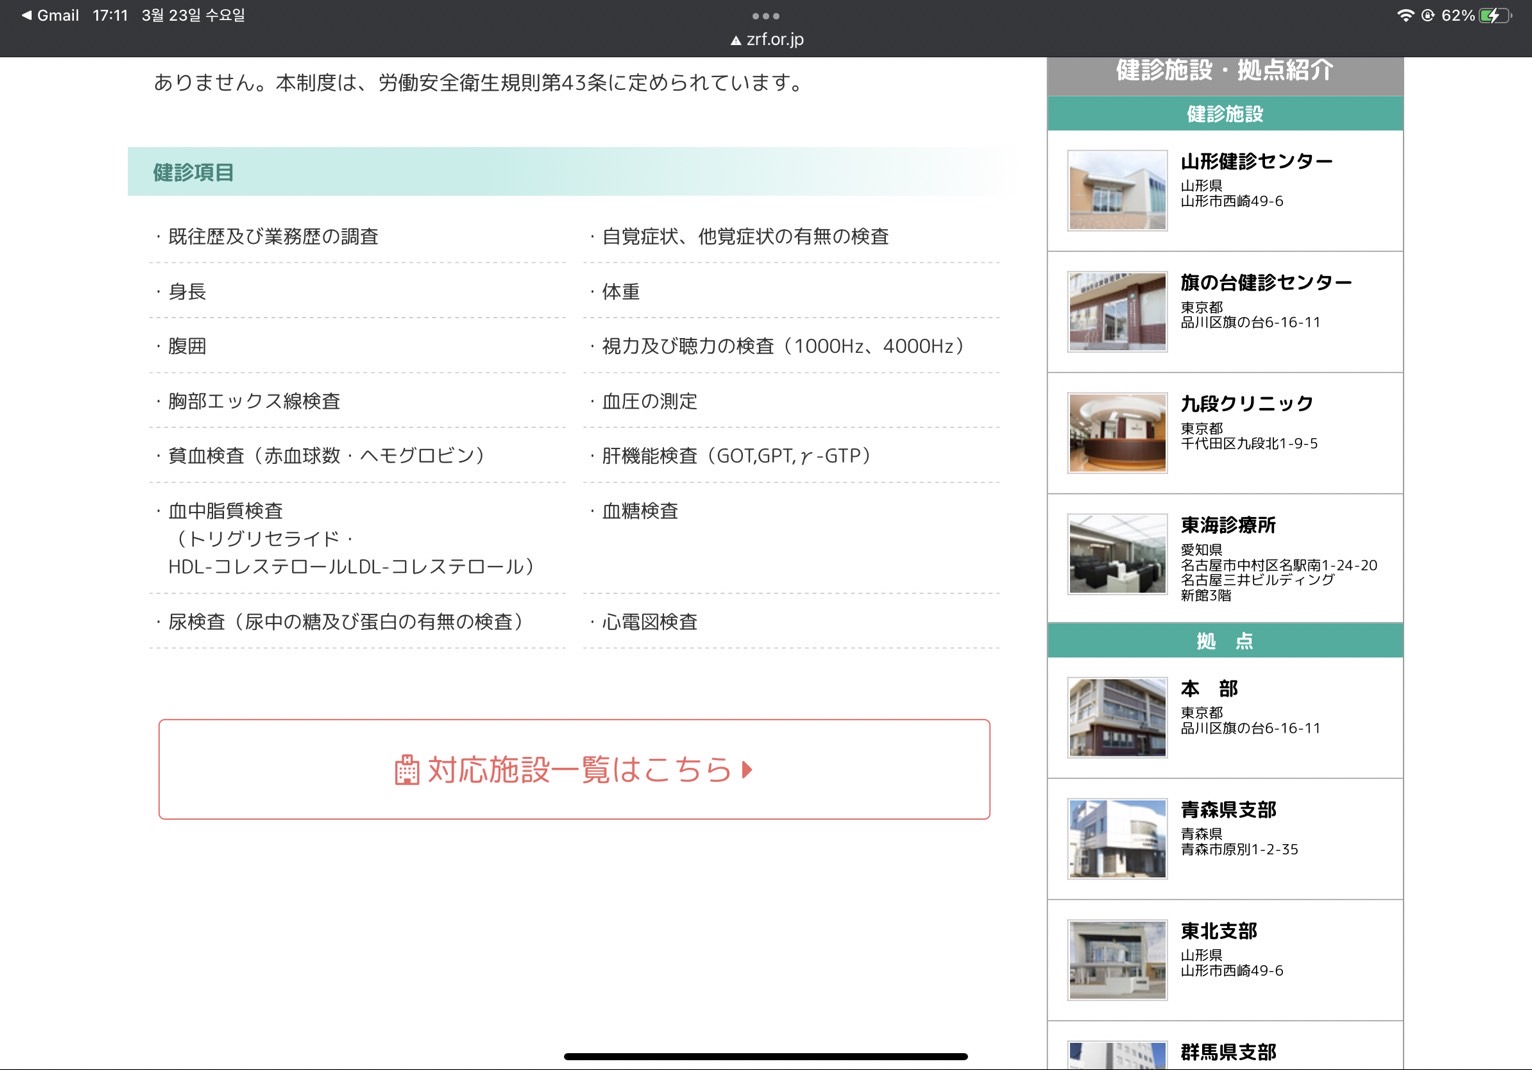Click 本部 building thumbnail

pyautogui.click(x=1117, y=717)
